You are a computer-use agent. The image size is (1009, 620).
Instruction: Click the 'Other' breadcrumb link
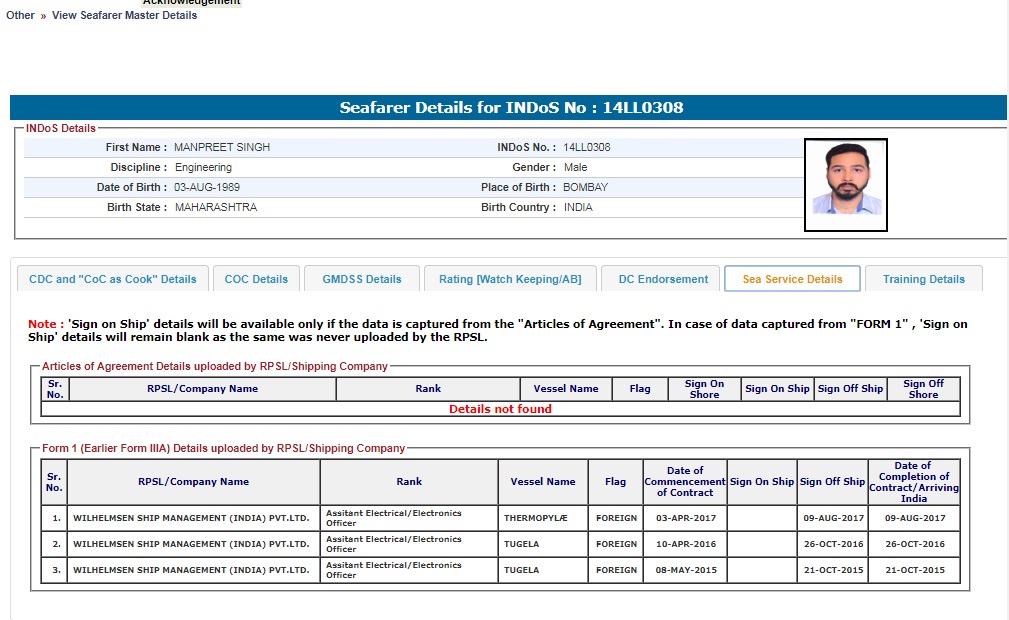pyautogui.click(x=20, y=16)
